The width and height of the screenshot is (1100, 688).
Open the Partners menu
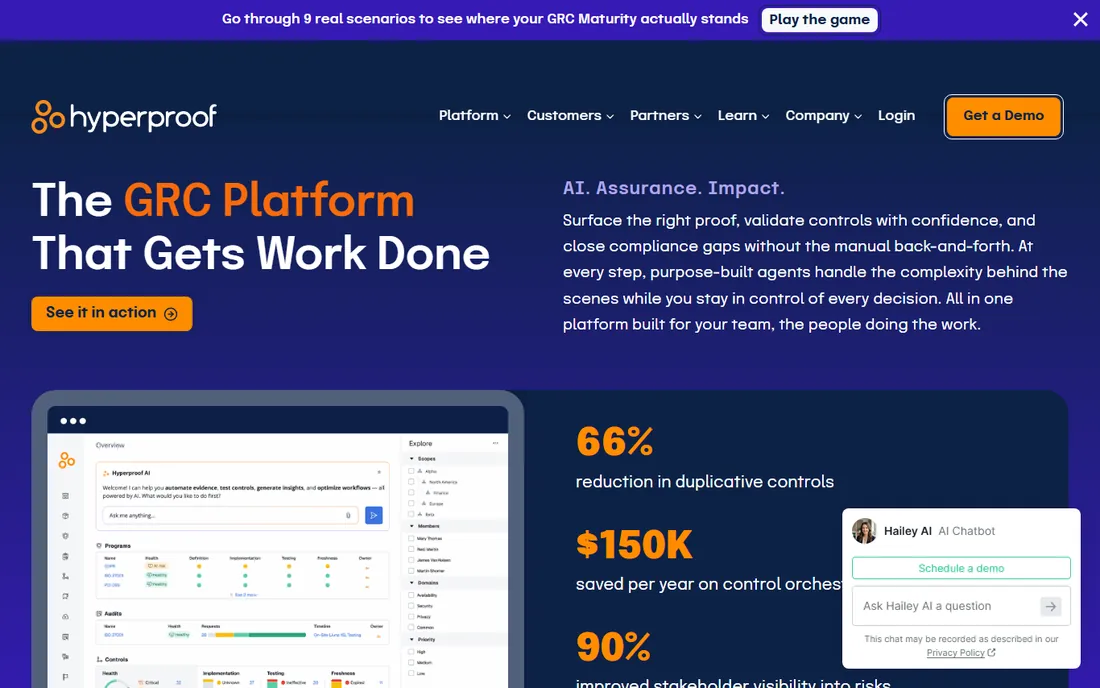(x=665, y=116)
